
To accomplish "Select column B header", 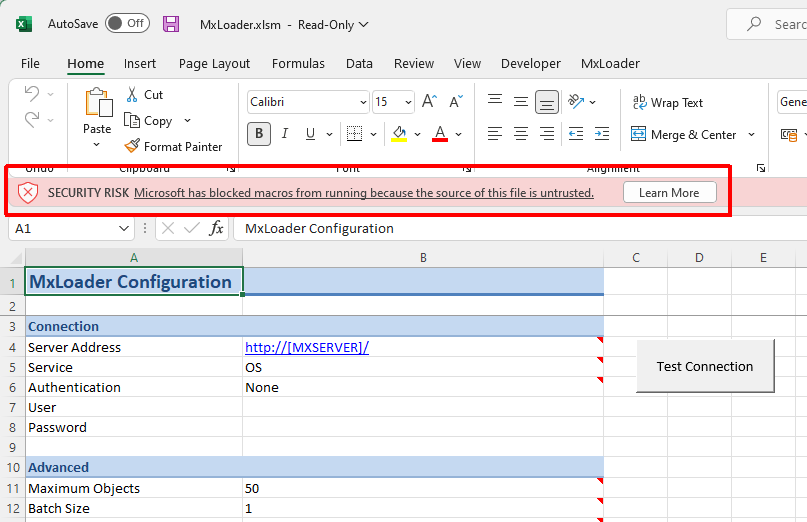I will pyautogui.click(x=423, y=258).
